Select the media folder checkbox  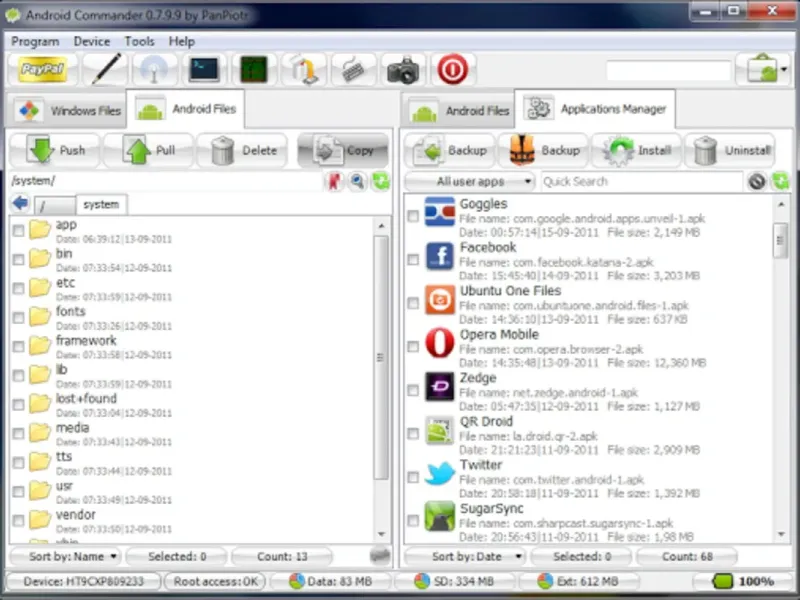18,434
